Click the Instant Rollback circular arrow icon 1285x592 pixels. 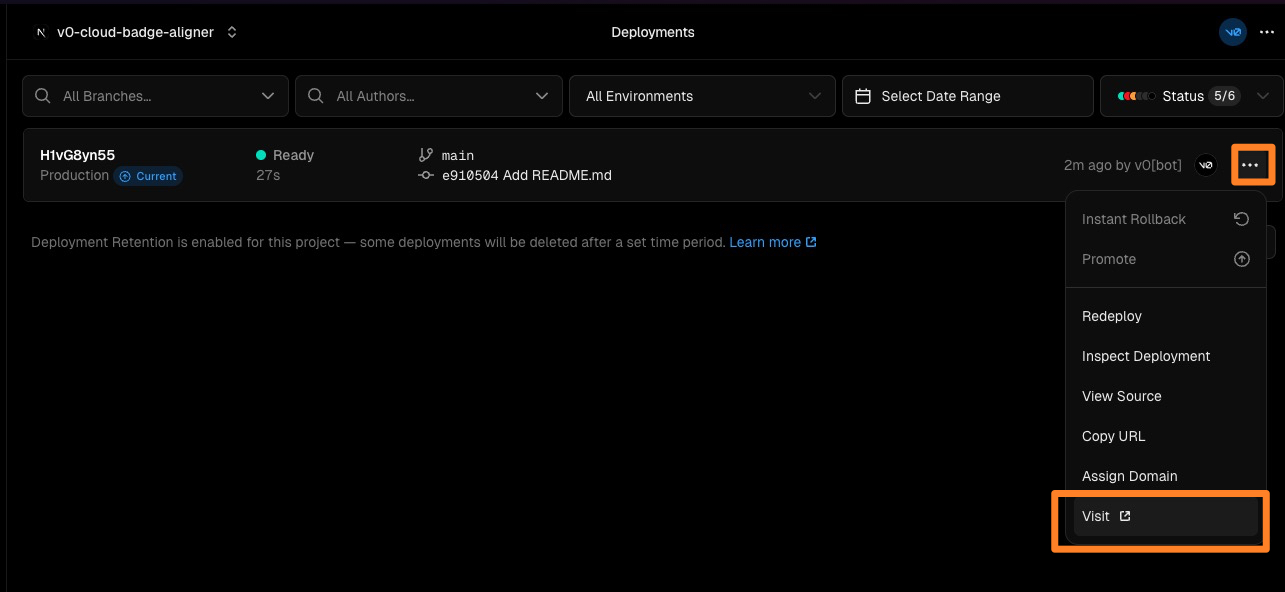[1241, 219]
